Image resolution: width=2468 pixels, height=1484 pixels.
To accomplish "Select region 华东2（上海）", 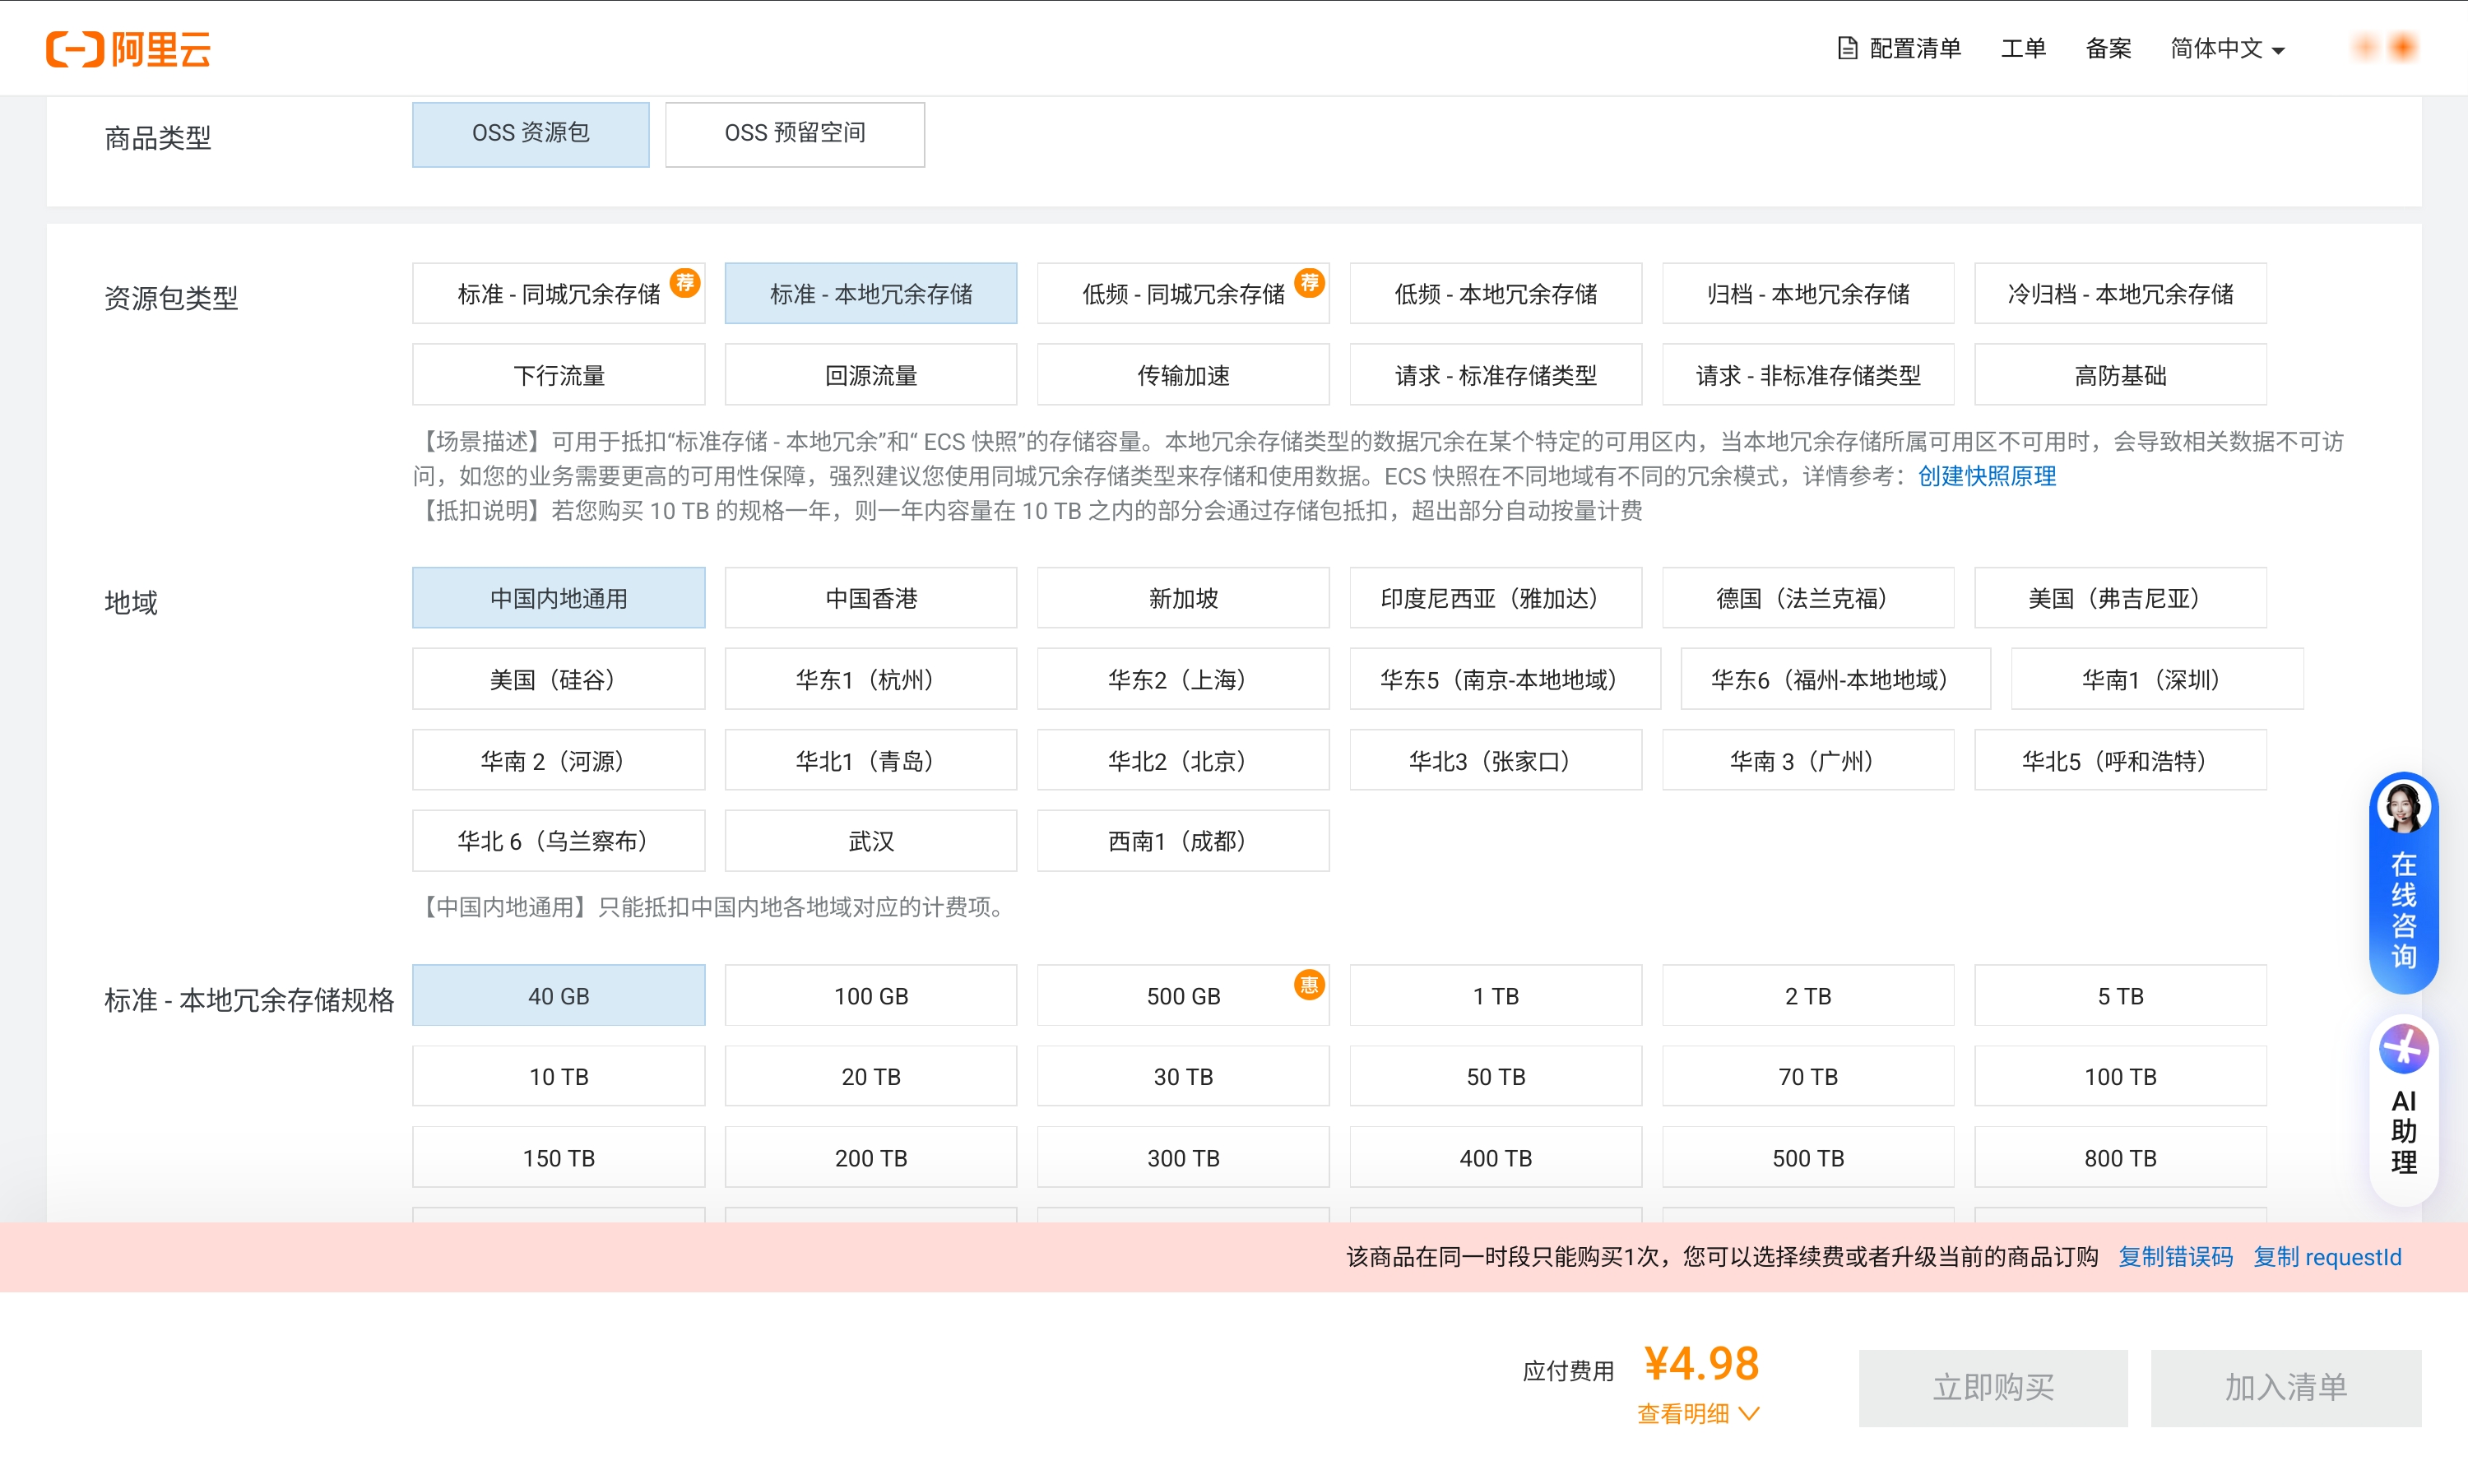I will 1183,679.
